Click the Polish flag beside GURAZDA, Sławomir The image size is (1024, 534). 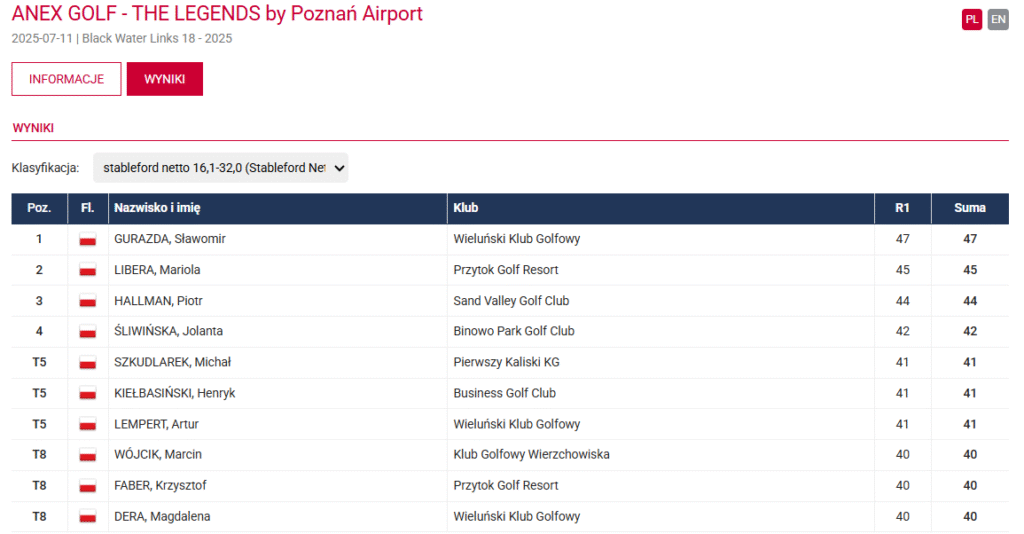tap(87, 240)
